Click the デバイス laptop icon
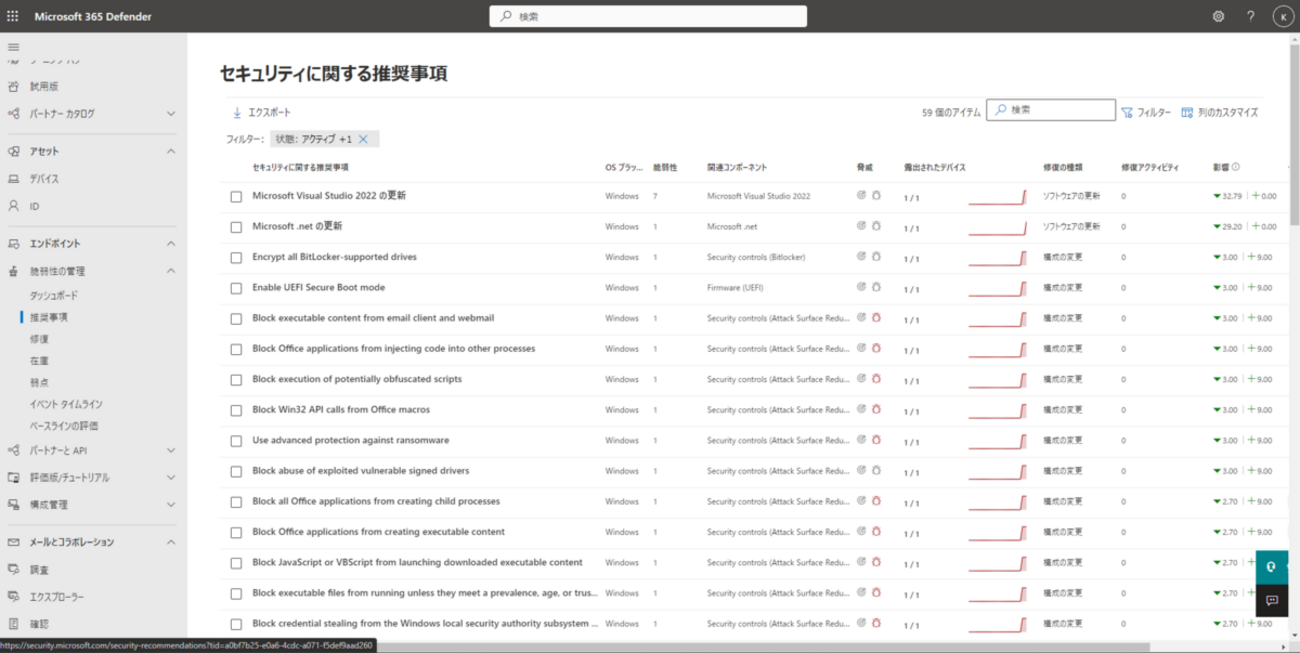The width and height of the screenshot is (1300, 653). pyautogui.click(x=14, y=179)
